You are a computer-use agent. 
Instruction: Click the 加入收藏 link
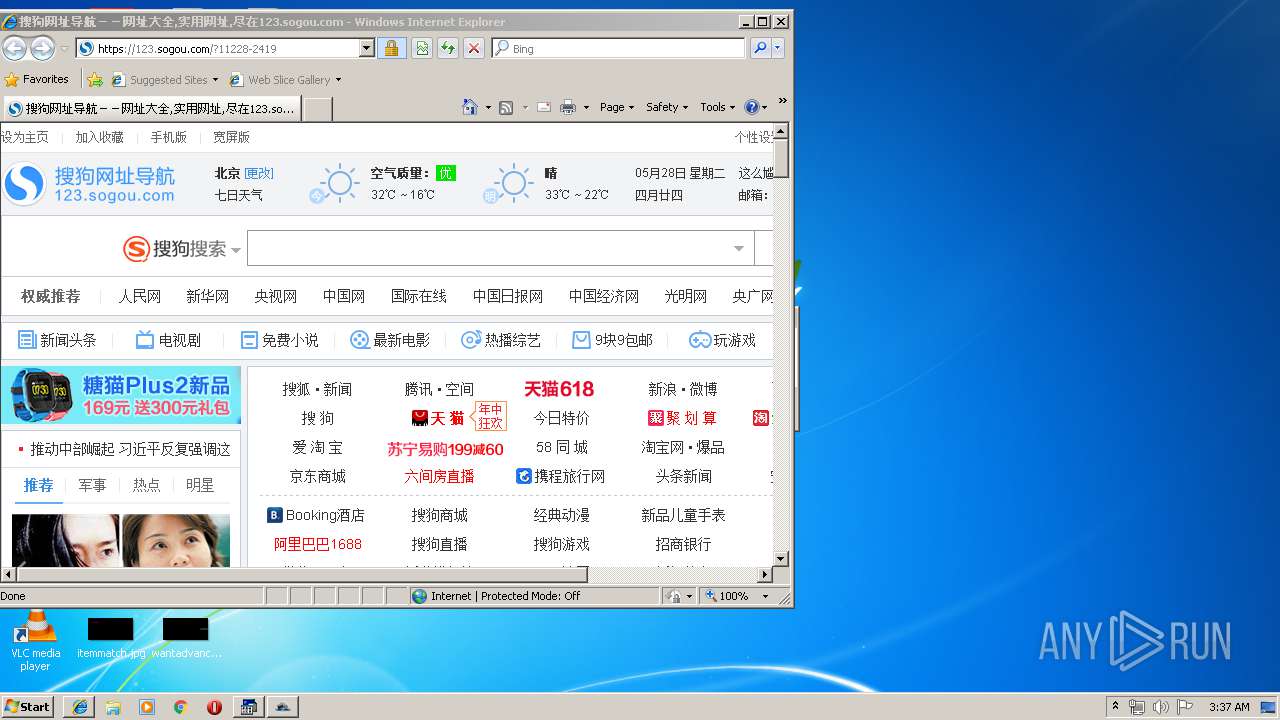[100, 137]
